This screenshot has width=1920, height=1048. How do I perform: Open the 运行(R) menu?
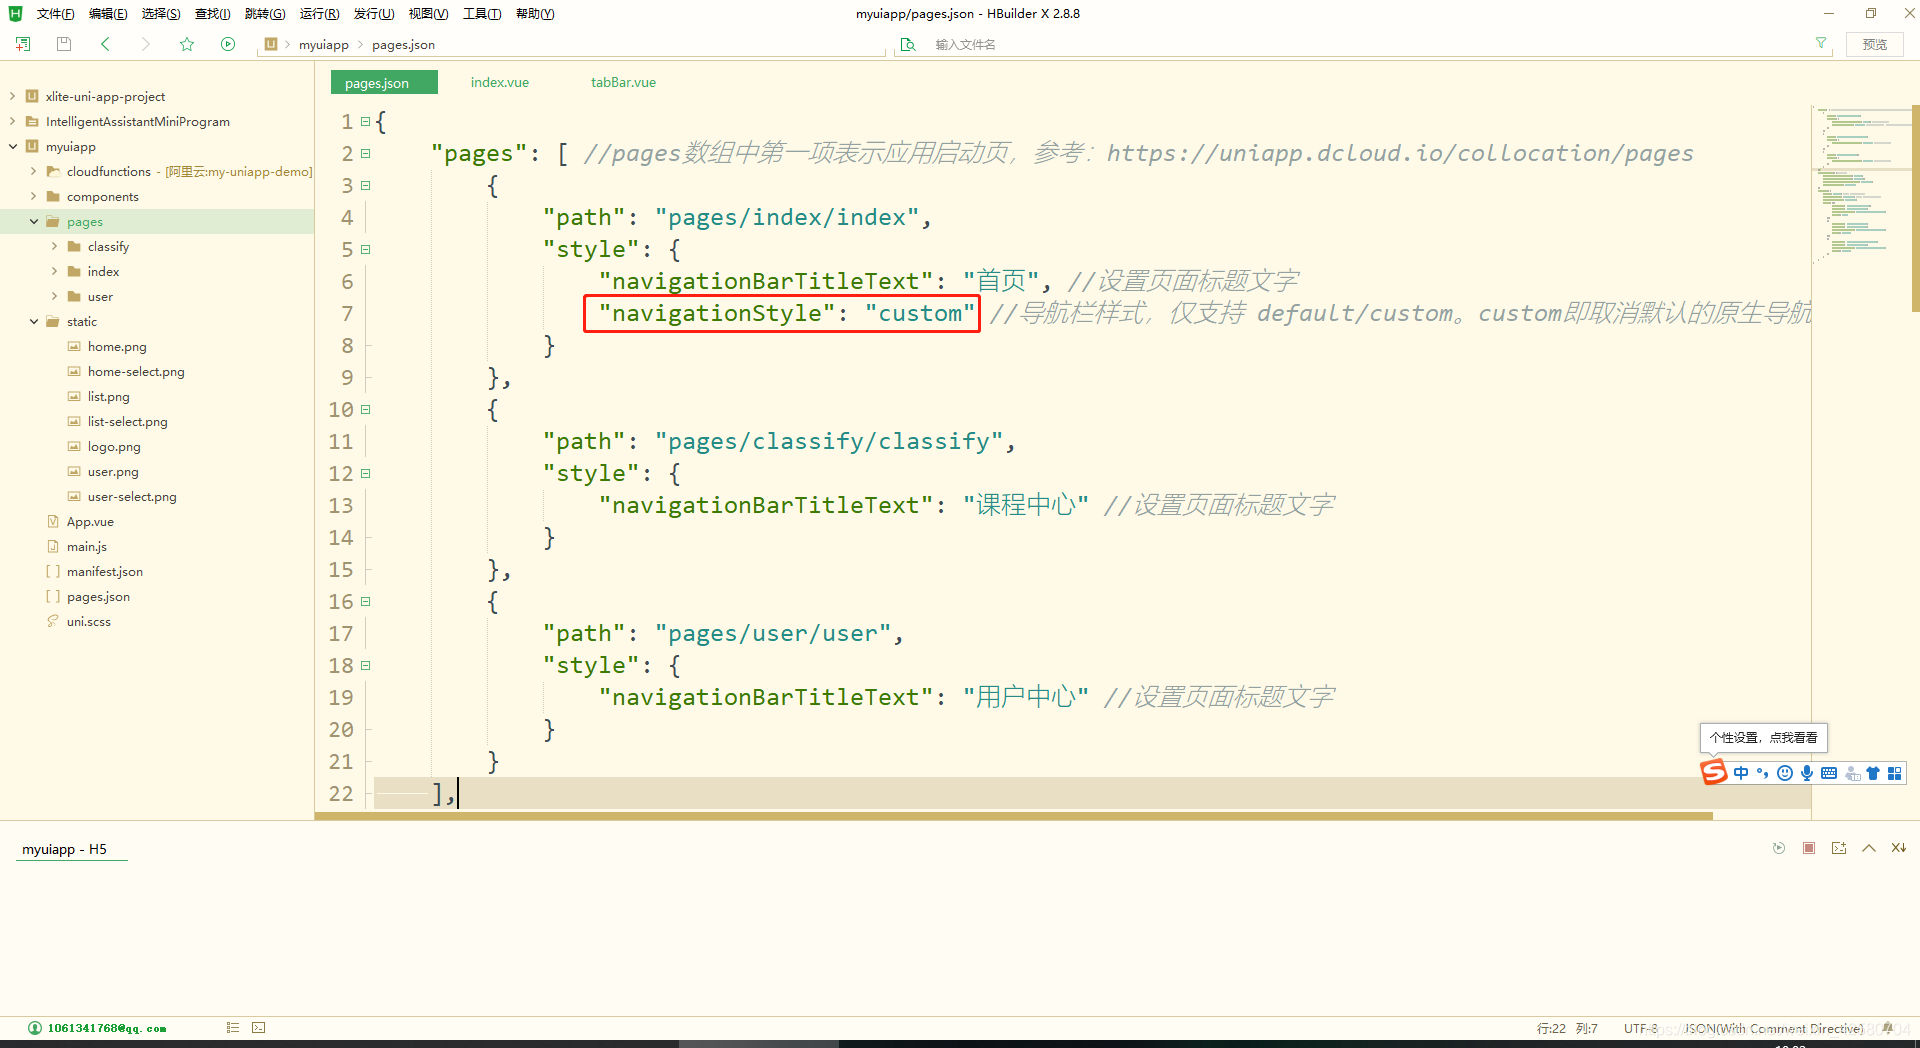coord(319,13)
